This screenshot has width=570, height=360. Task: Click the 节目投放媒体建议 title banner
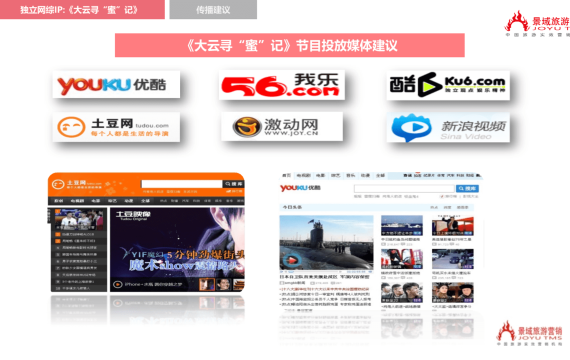[x=290, y=45]
